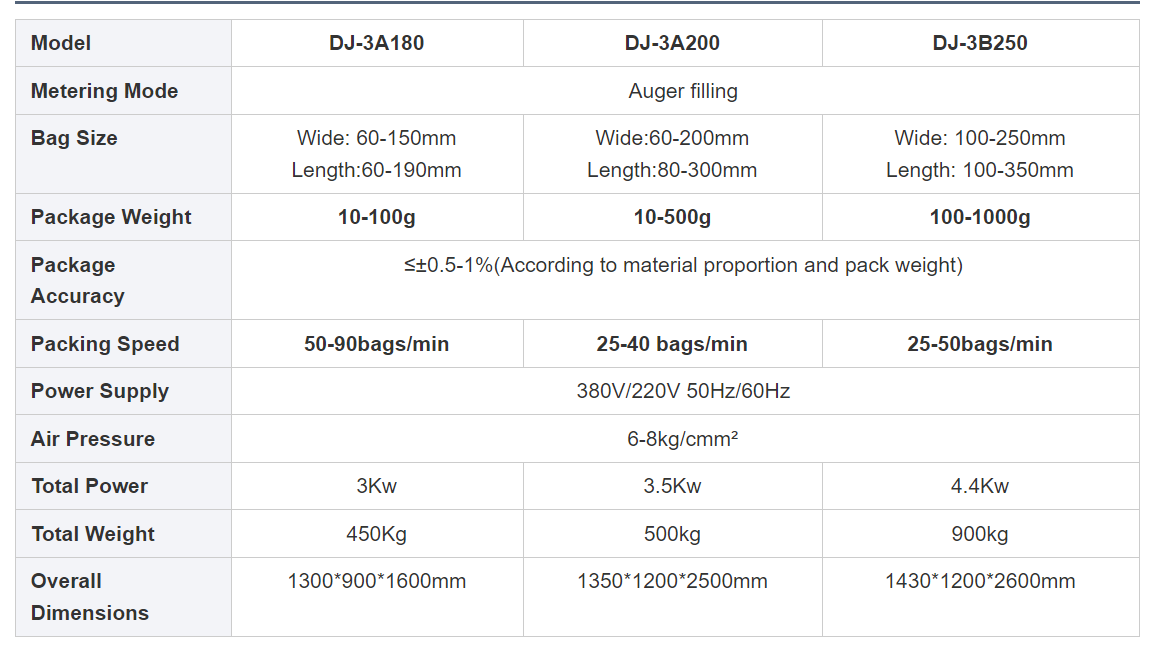This screenshot has height=653, width=1175.
Task: Click the 3.5Kw total power cell
Action: pyautogui.click(x=672, y=486)
